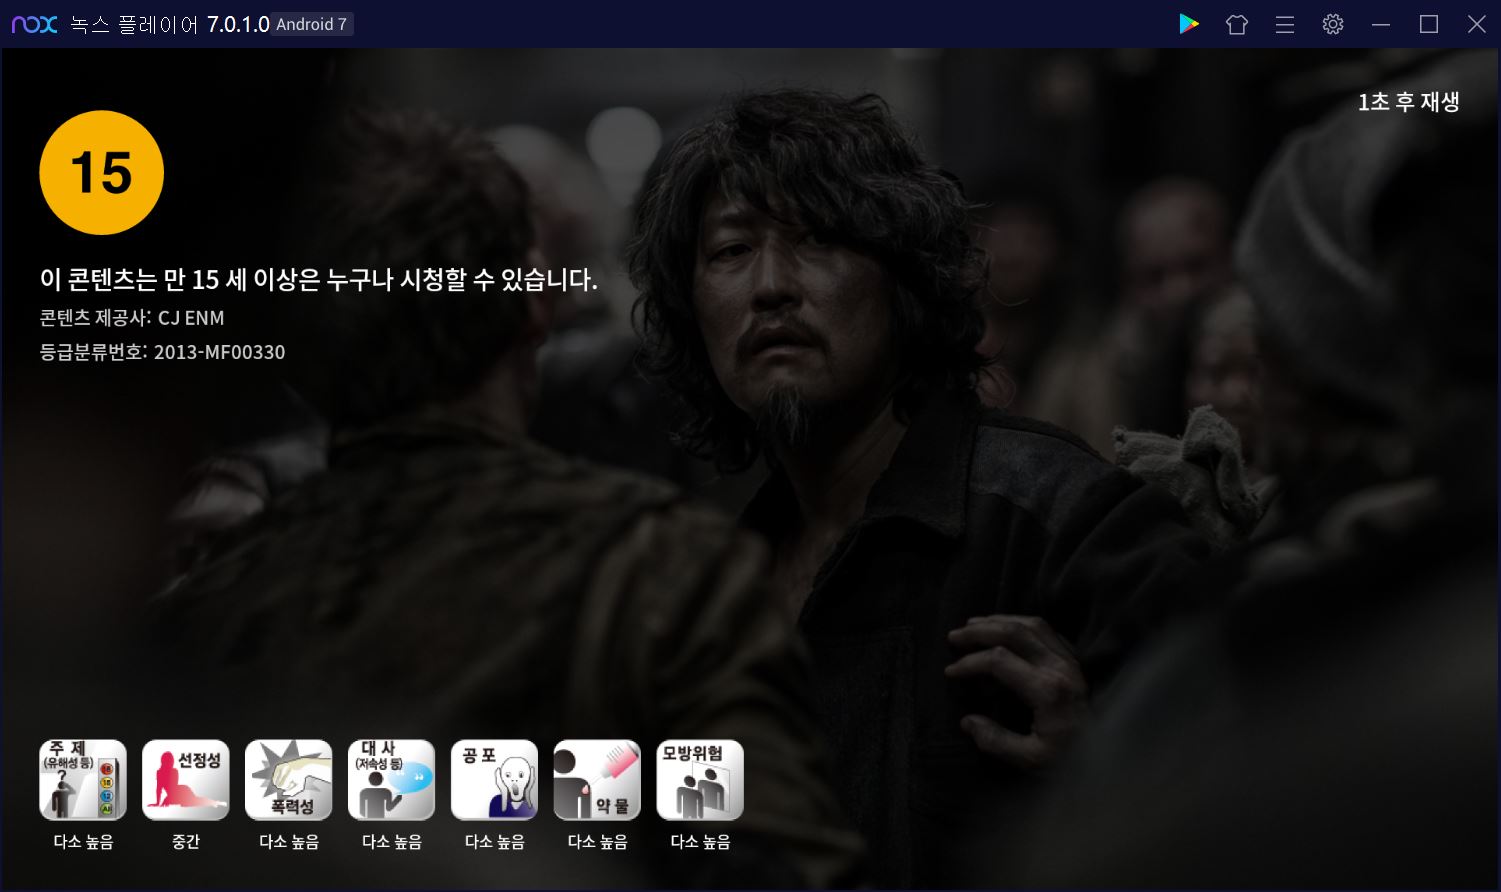This screenshot has width=1501, height=892.
Task: Click '다소 높음' label under 대사 icon
Action: click(x=392, y=842)
